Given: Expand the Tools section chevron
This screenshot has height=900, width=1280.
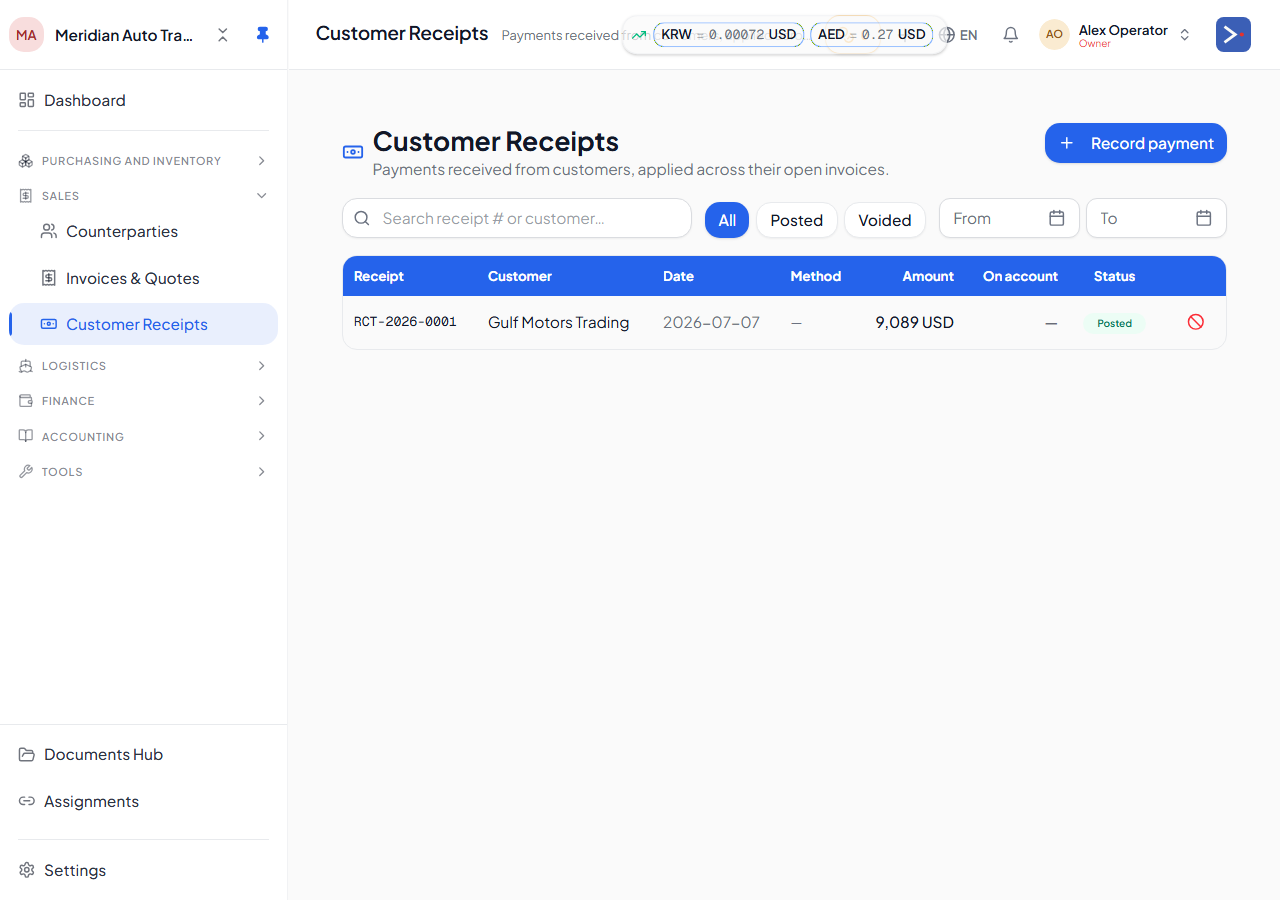Looking at the screenshot, I should click(x=262, y=472).
